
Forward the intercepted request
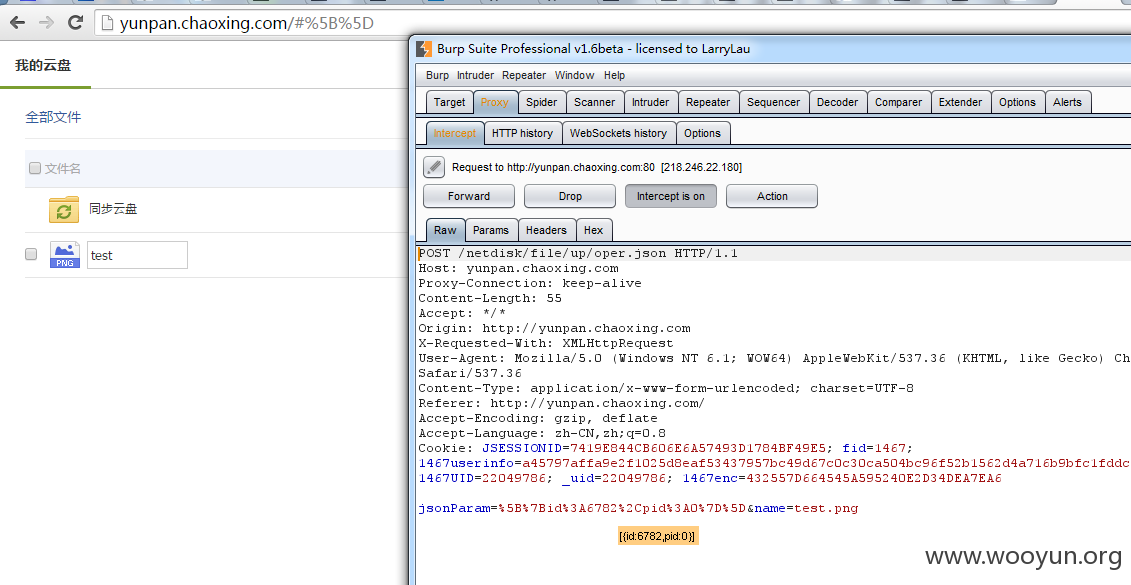(x=469, y=196)
